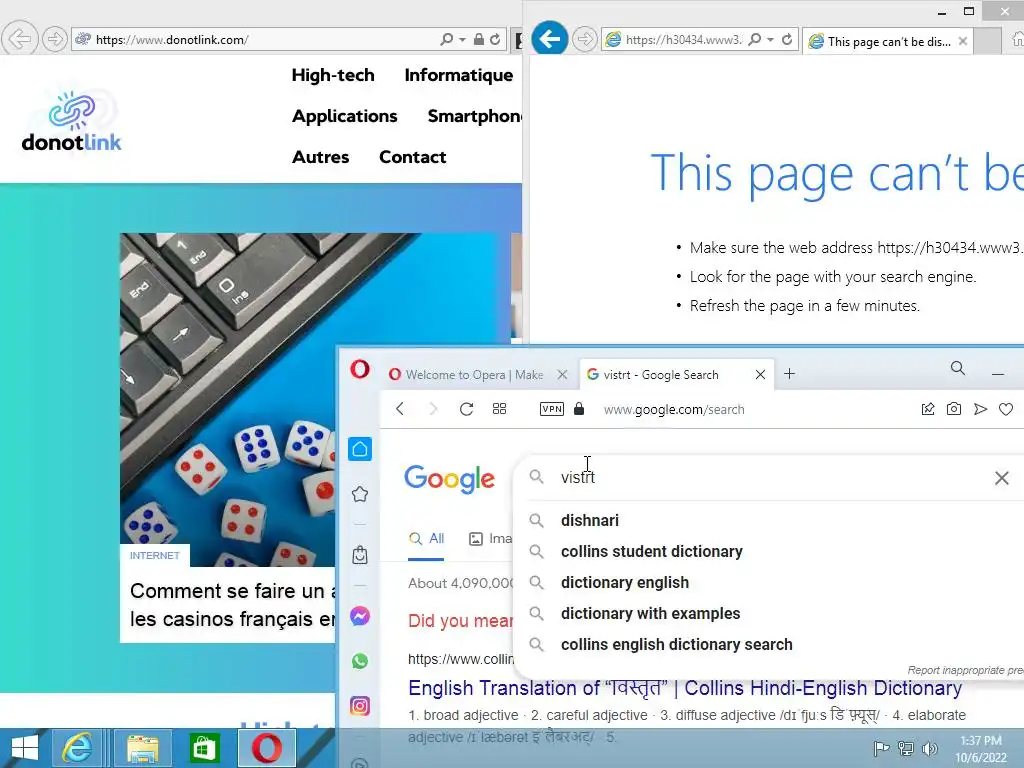Clear the Google search query
The image size is (1024, 768).
pos(1001,478)
